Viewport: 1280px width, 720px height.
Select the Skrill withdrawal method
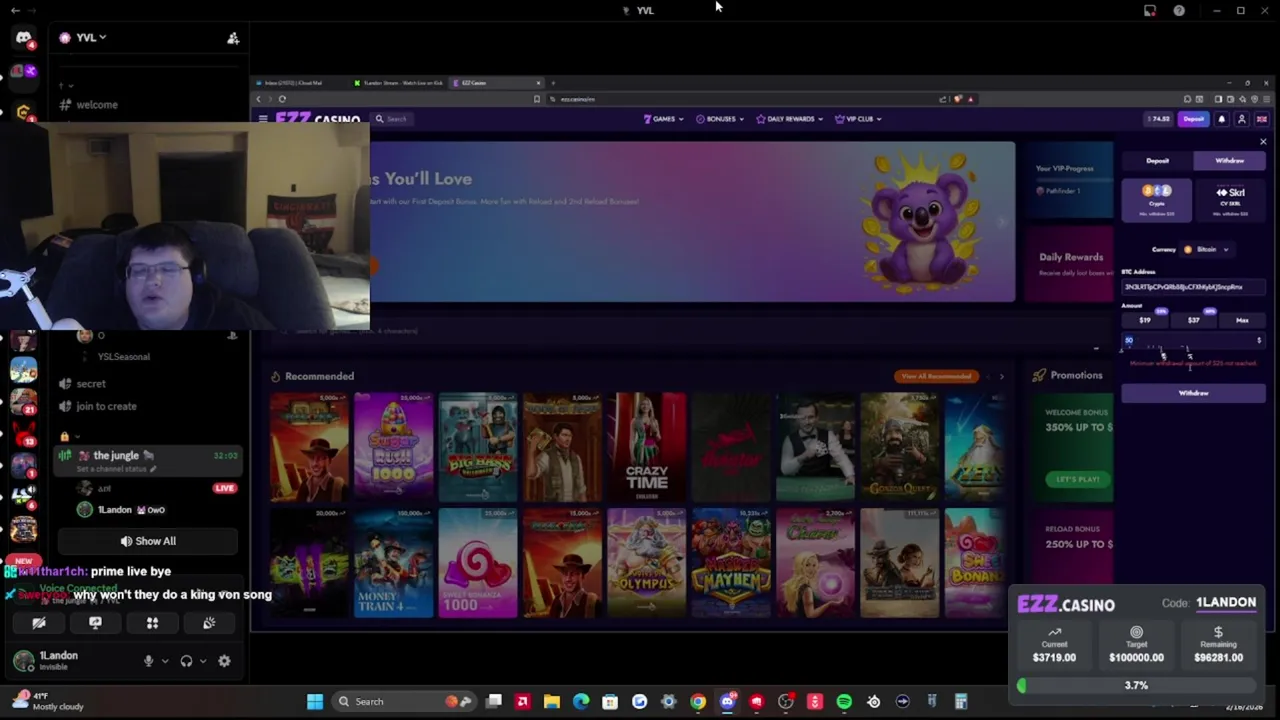[1230, 200]
